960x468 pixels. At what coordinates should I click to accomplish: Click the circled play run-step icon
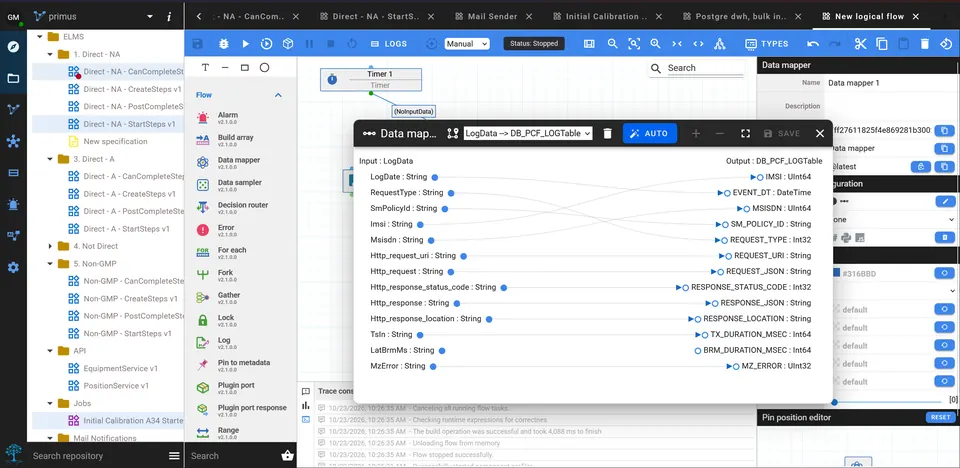[x=266, y=44]
